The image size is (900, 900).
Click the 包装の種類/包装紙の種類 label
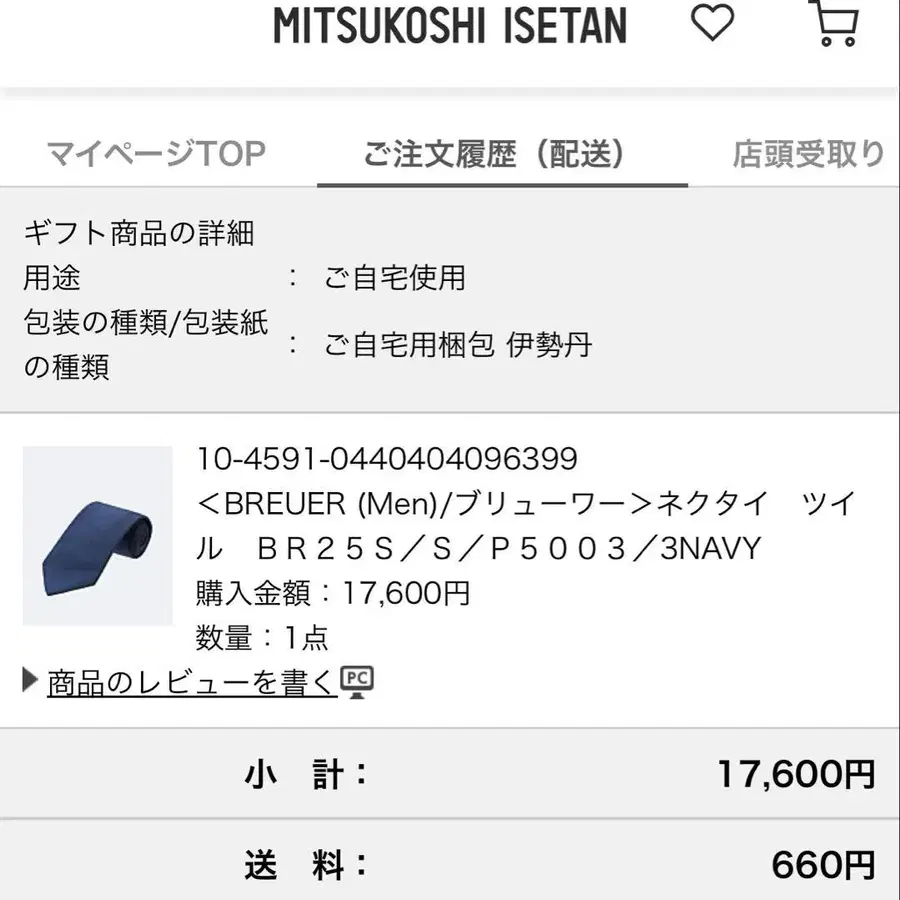(x=145, y=345)
